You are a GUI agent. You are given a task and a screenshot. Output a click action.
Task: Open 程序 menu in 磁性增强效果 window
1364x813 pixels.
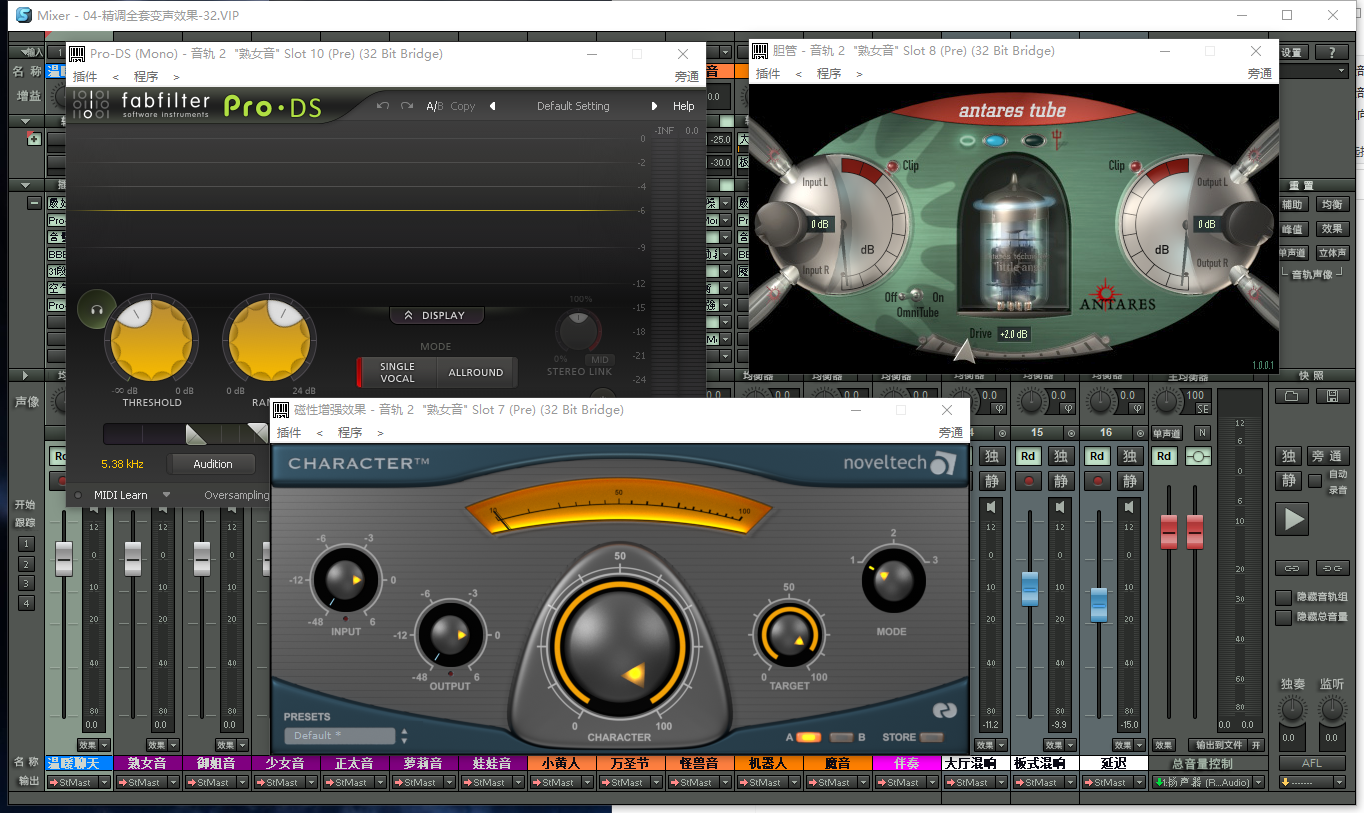click(350, 432)
